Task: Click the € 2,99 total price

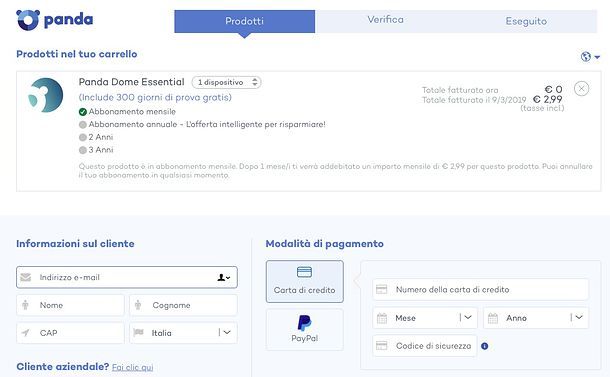Action: click(547, 100)
